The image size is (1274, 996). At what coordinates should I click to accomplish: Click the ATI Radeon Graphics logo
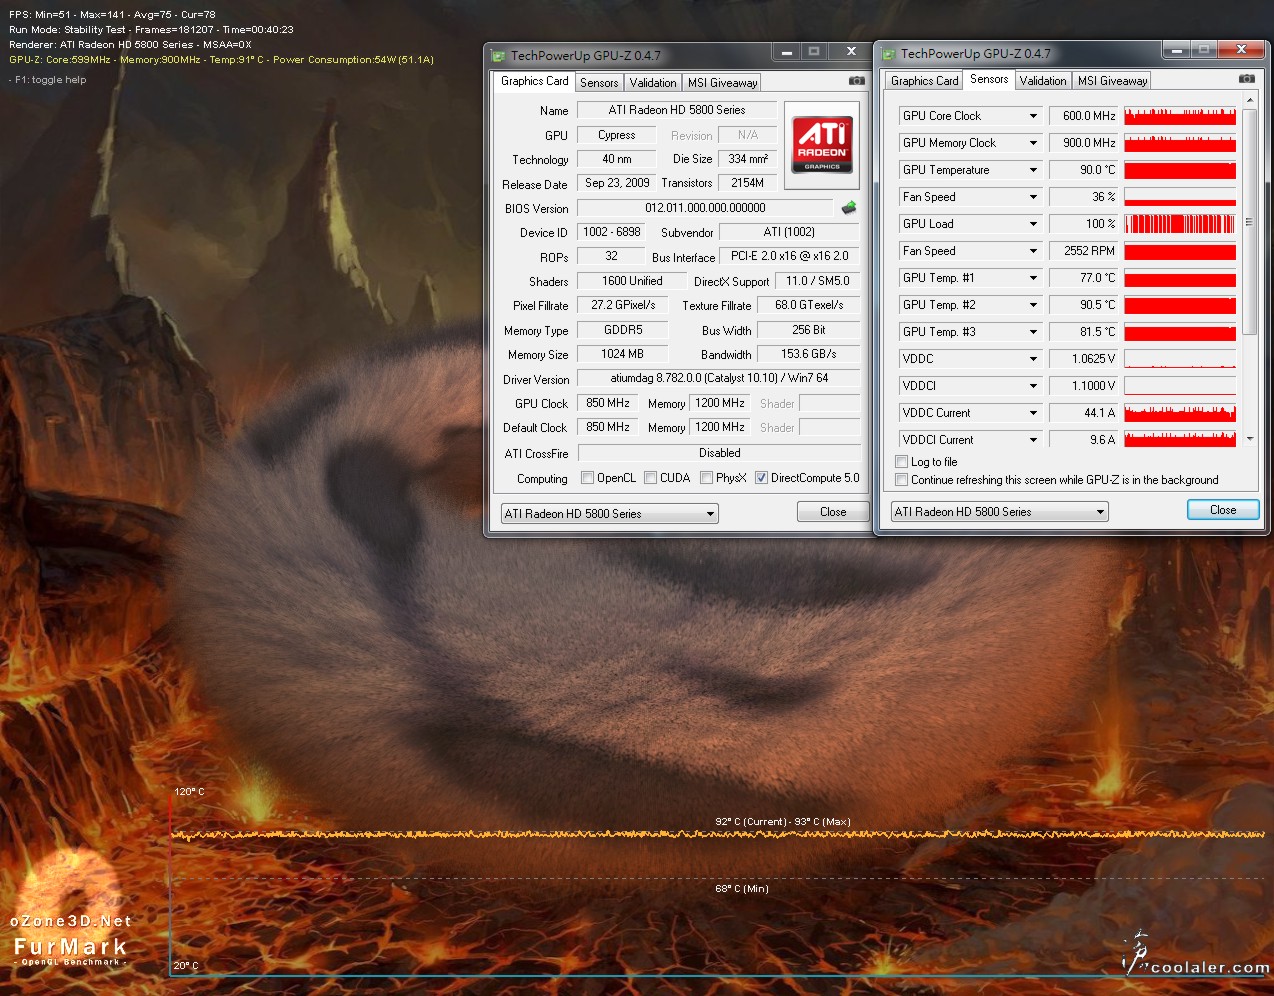tap(822, 145)
